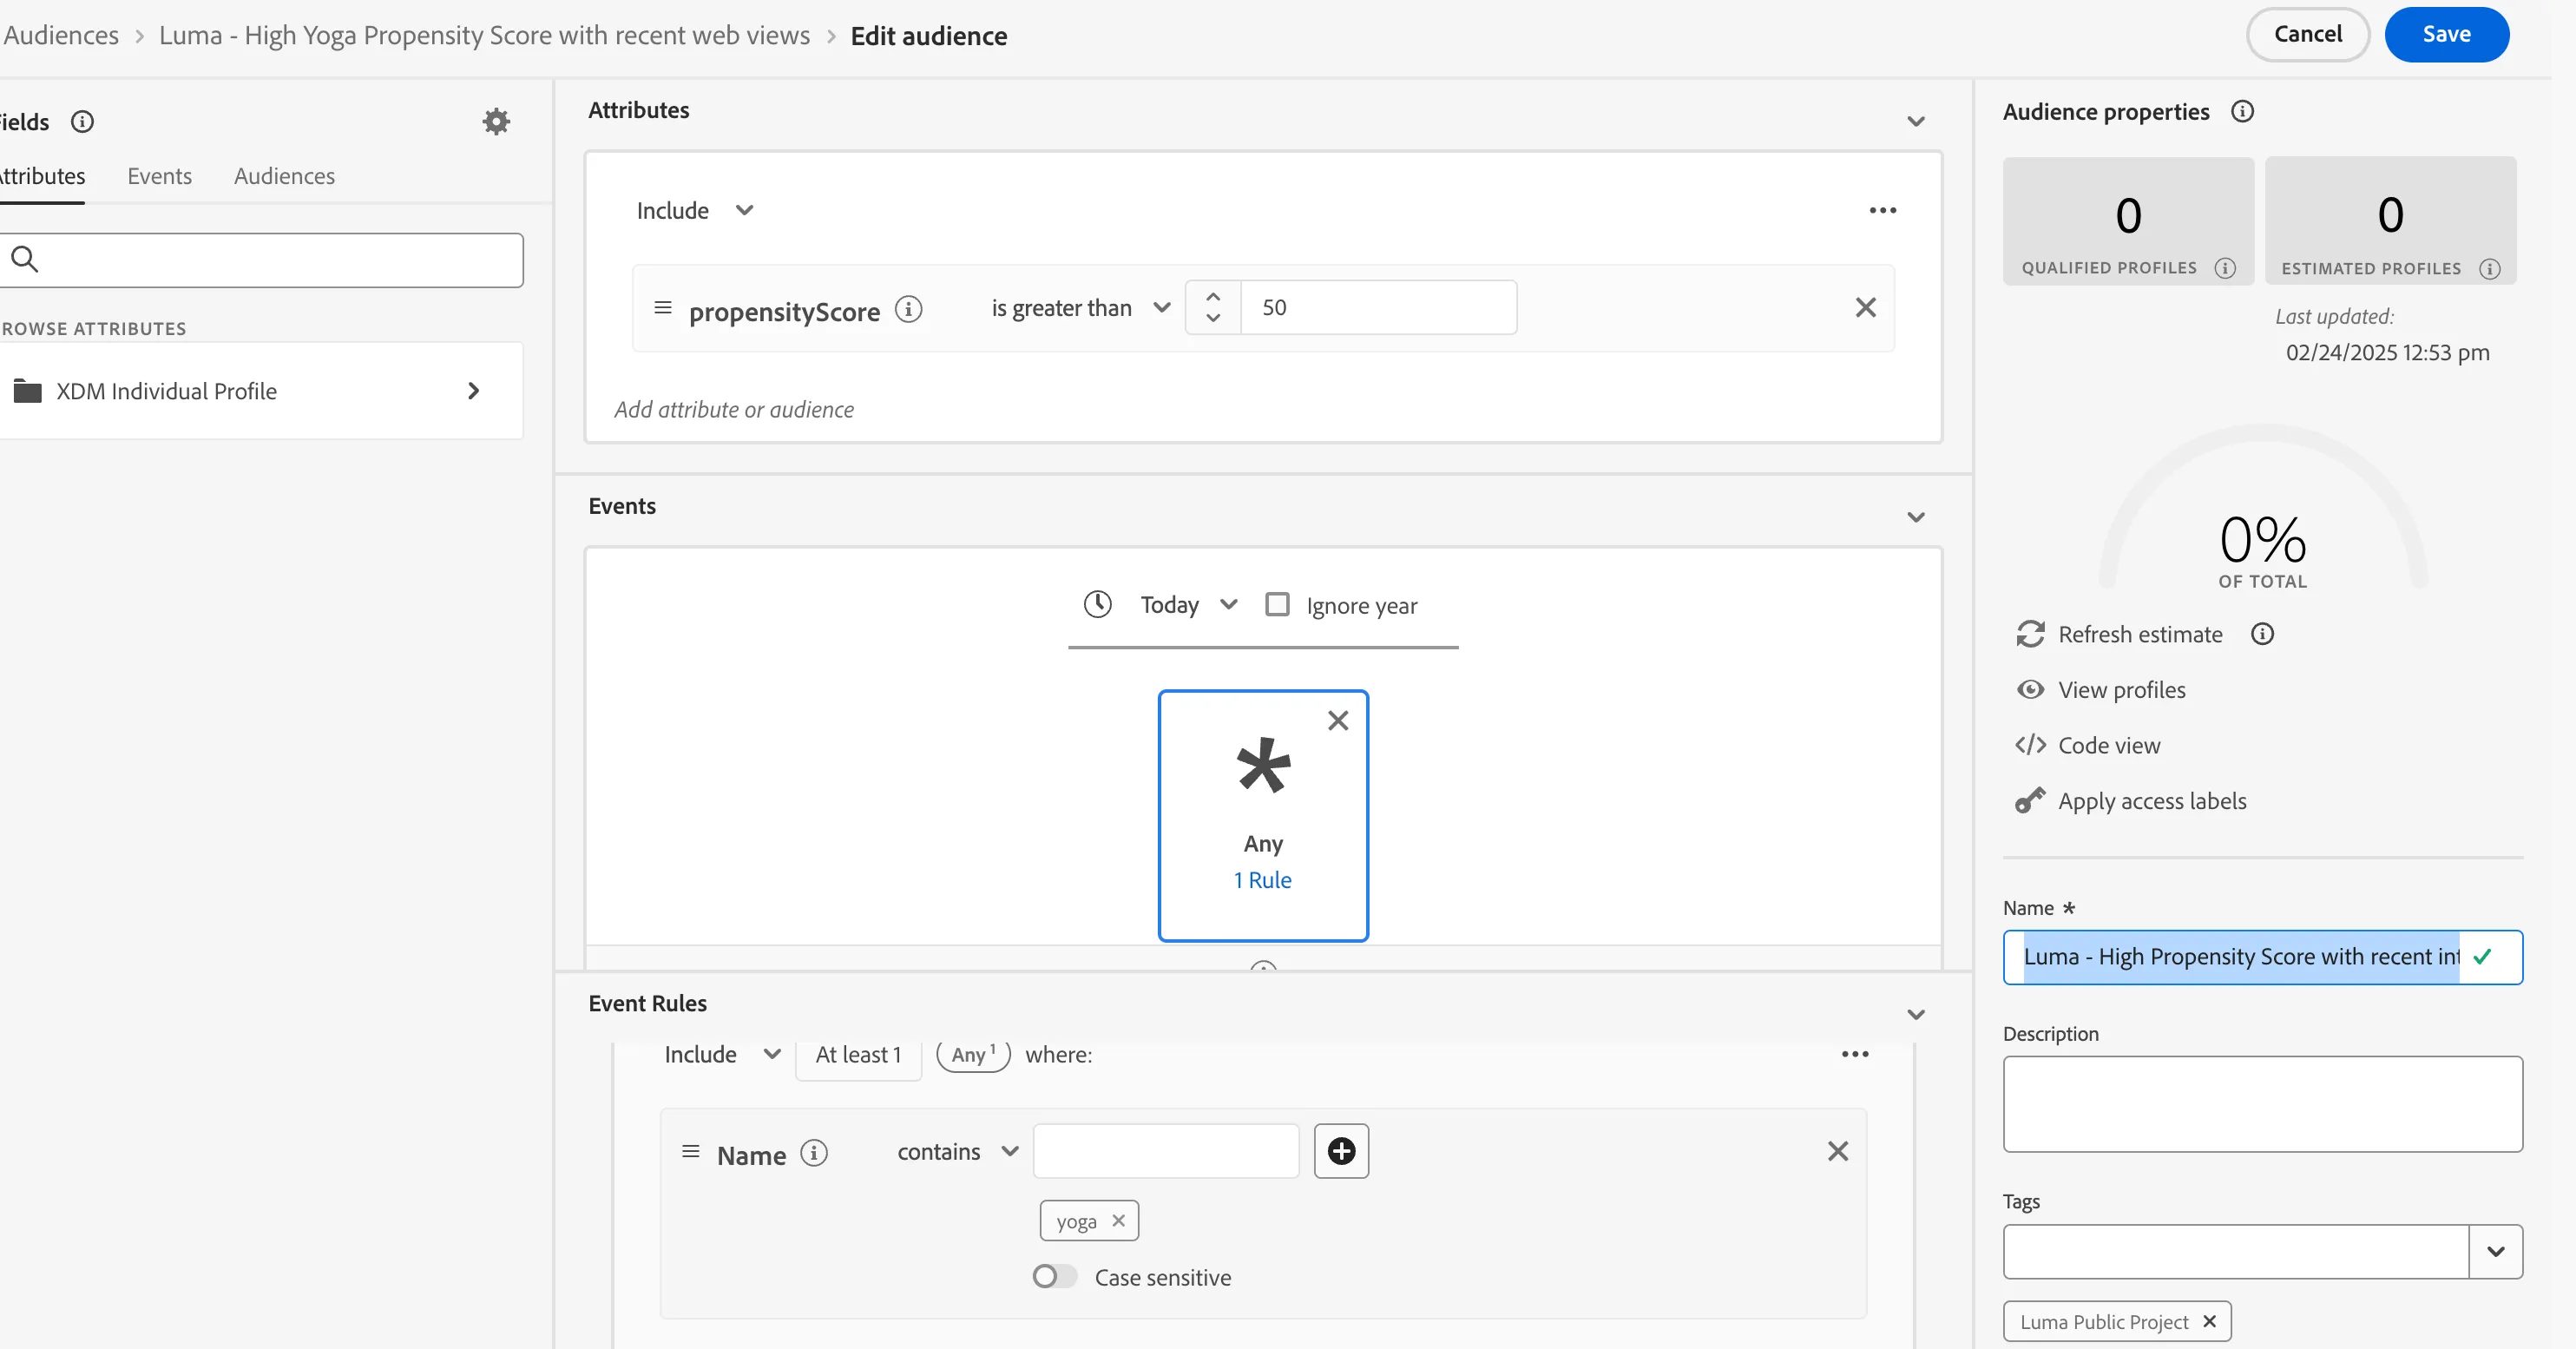This screenshot has width=2576, height=1349.
Task: Click the Cancel button
Action: 2307,35
